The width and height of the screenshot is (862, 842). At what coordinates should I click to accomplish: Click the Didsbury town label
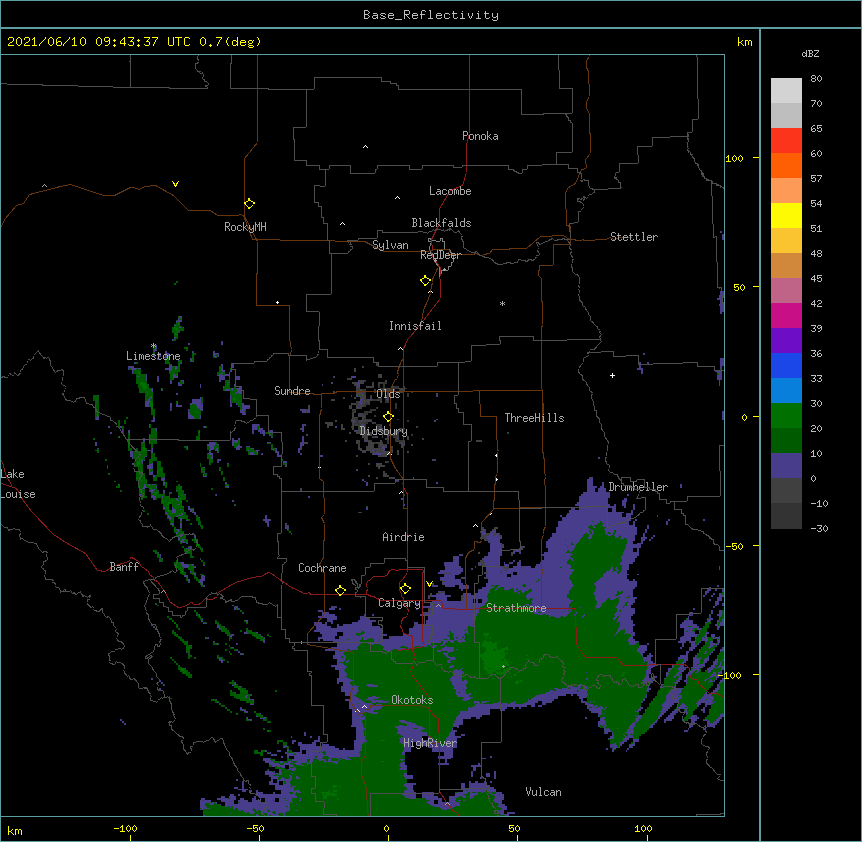(x=383, y=431)
